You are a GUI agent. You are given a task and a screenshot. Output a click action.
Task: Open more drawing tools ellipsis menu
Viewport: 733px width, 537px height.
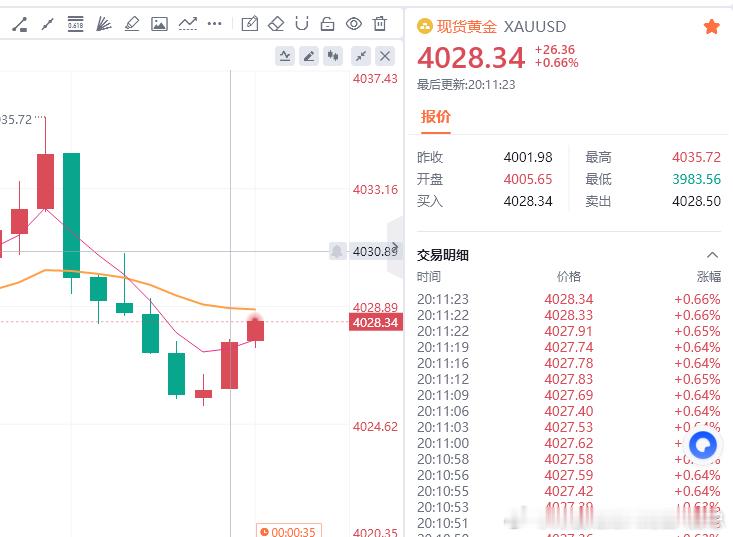[x=215, y=23]
